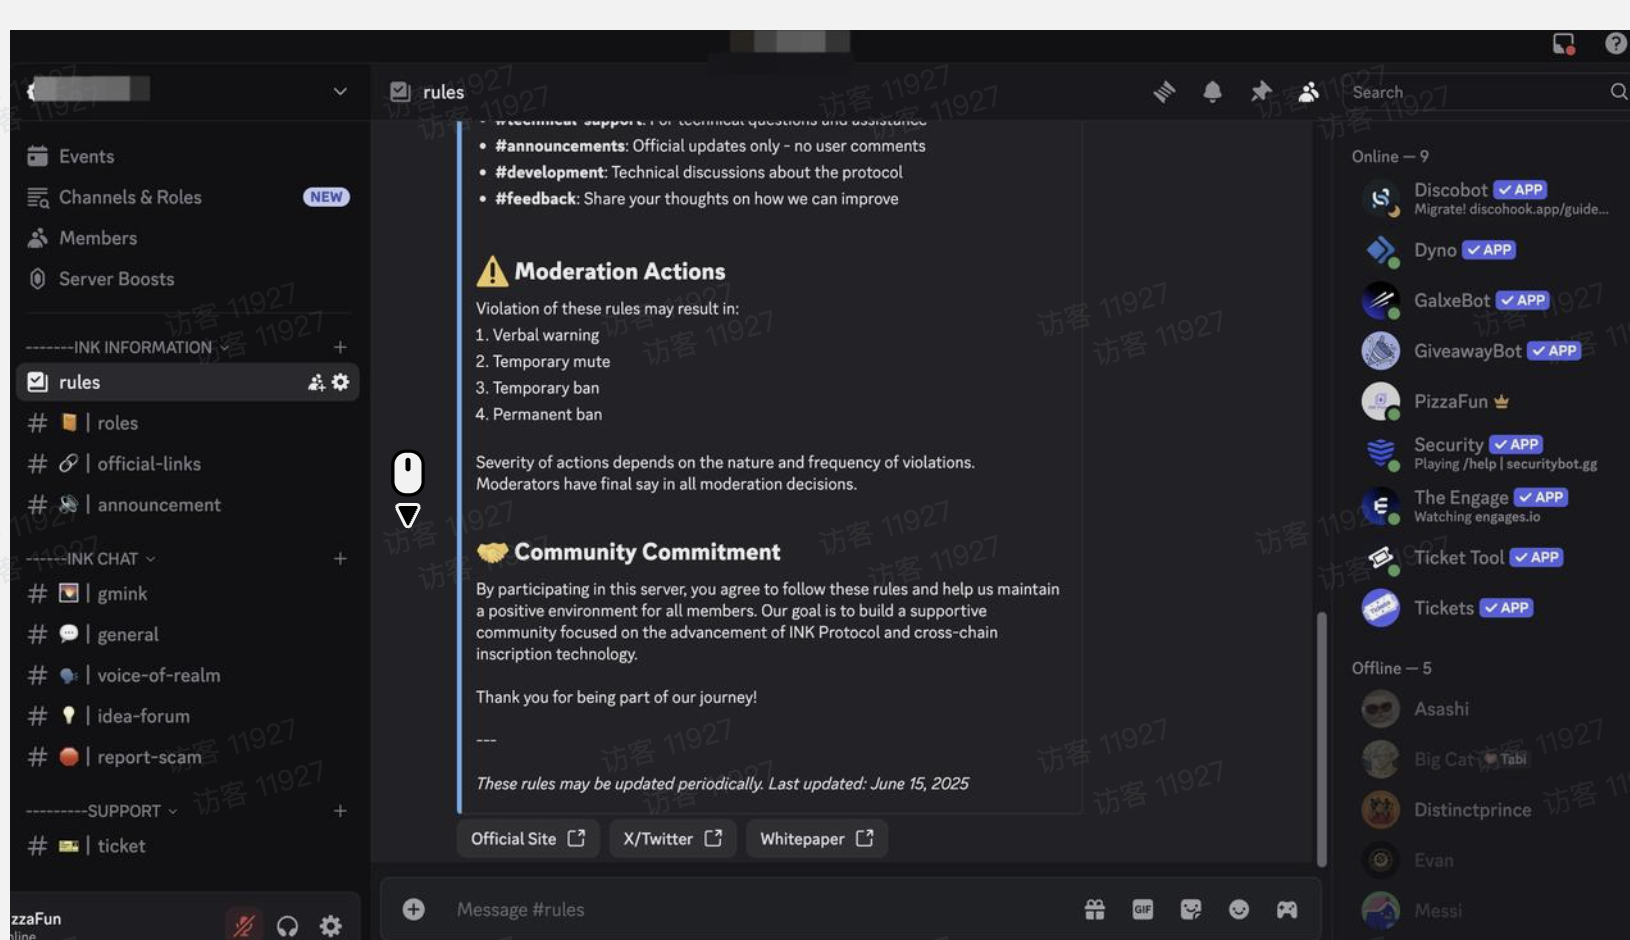Open the emoji picker
The image size is (1630, 940).
pos(1239,910)
